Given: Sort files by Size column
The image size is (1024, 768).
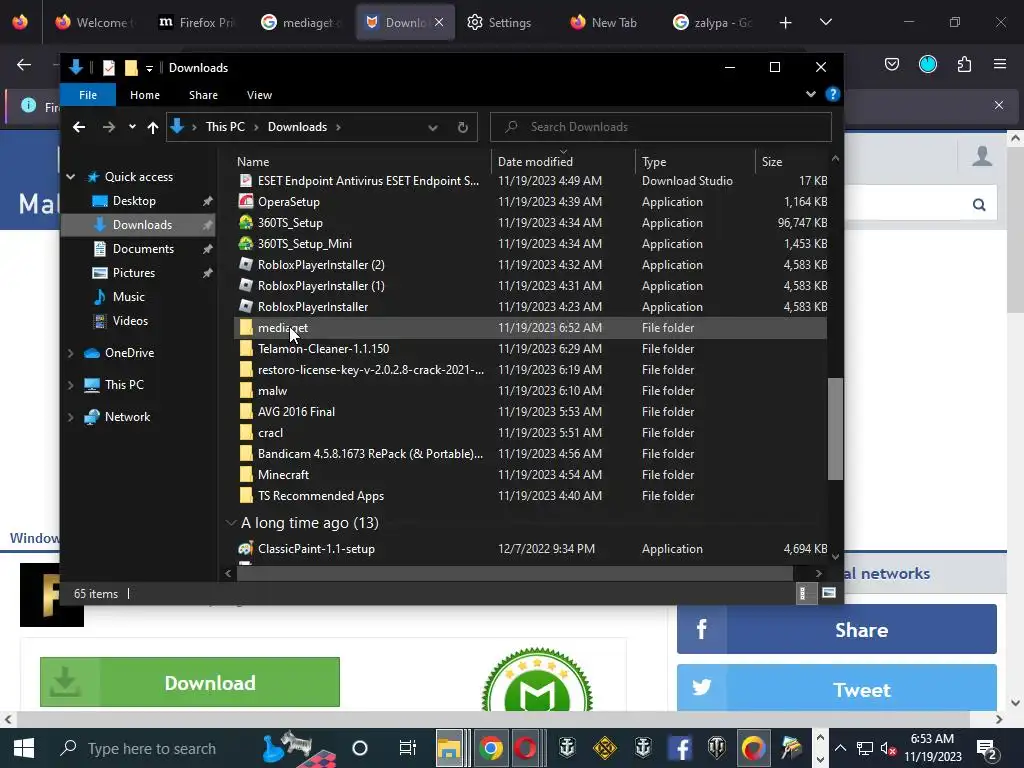Looking at the screenshot, I should 772,161.
